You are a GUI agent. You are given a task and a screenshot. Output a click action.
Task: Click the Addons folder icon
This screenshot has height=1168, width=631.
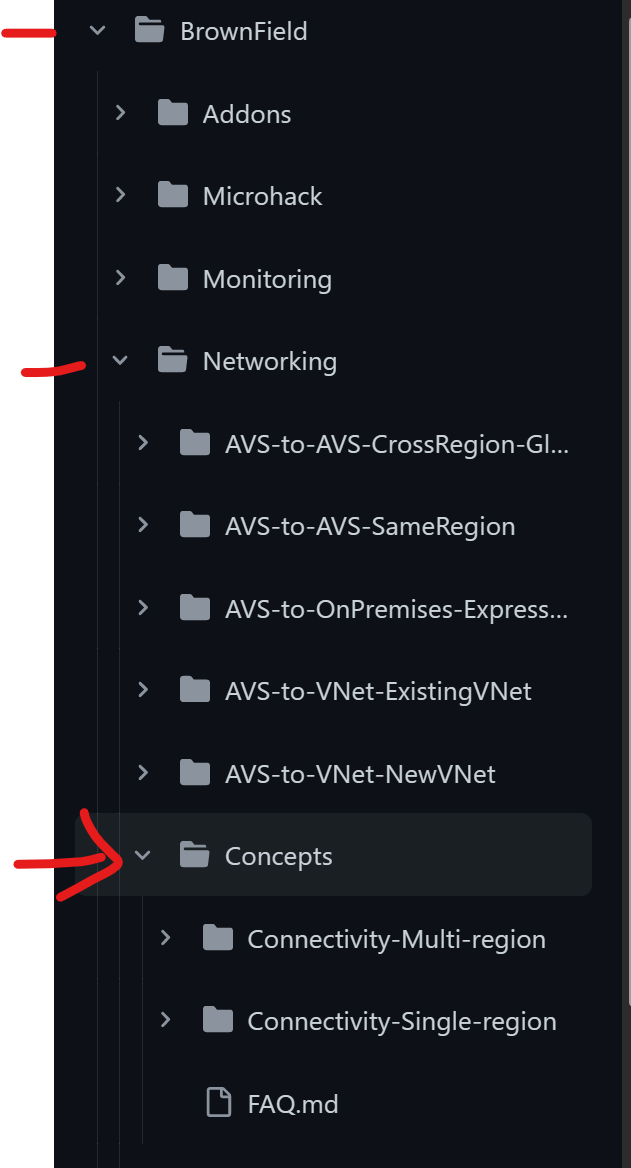171,113
